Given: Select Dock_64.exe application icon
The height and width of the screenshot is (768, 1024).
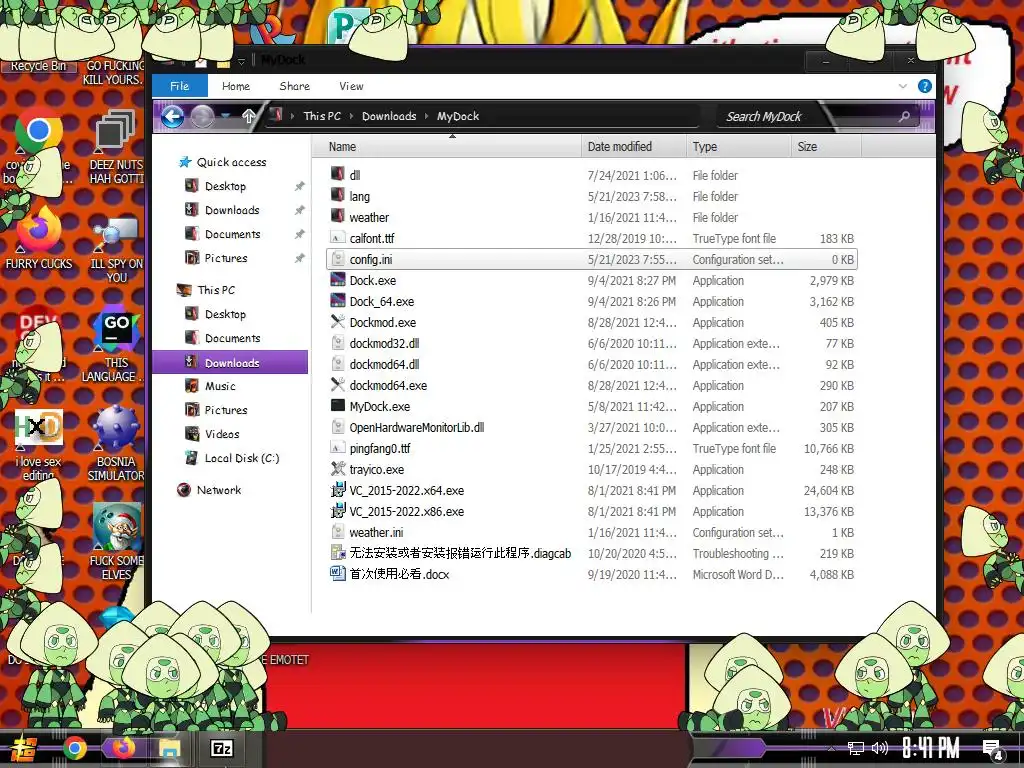Looking at the screenshot, I should [338, 301].
